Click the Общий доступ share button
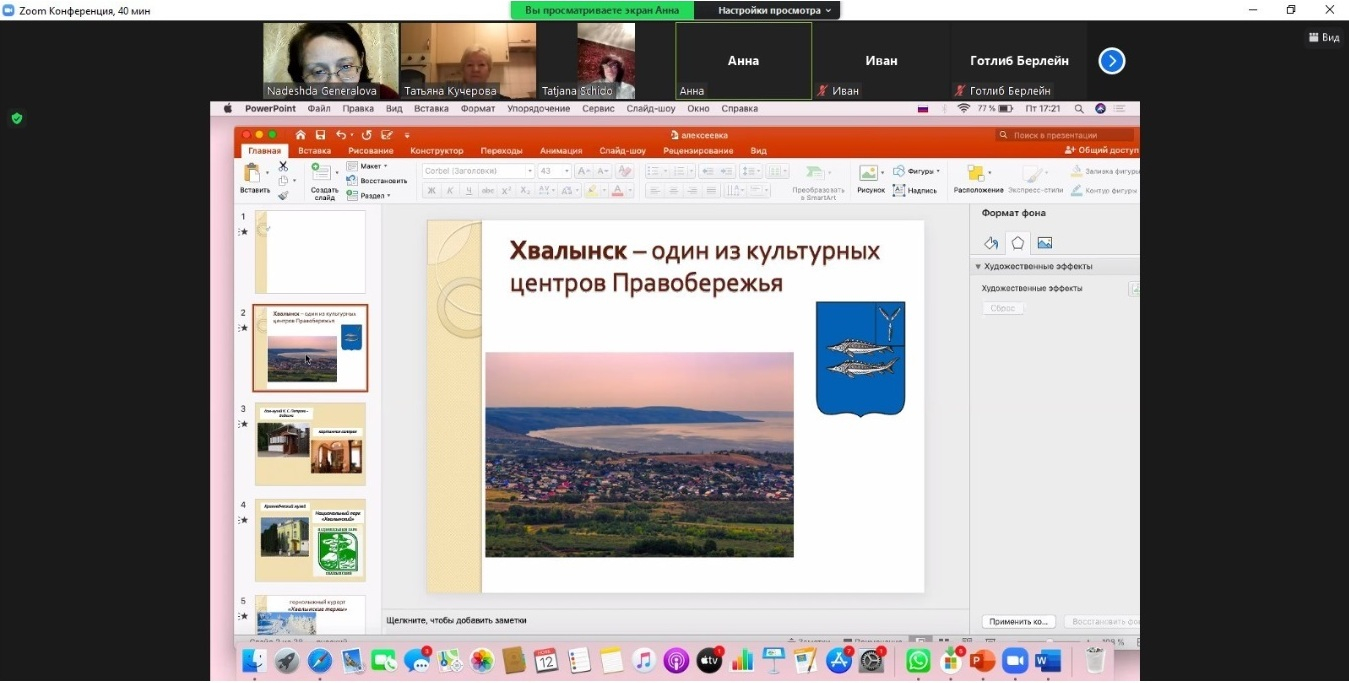 1101,150
